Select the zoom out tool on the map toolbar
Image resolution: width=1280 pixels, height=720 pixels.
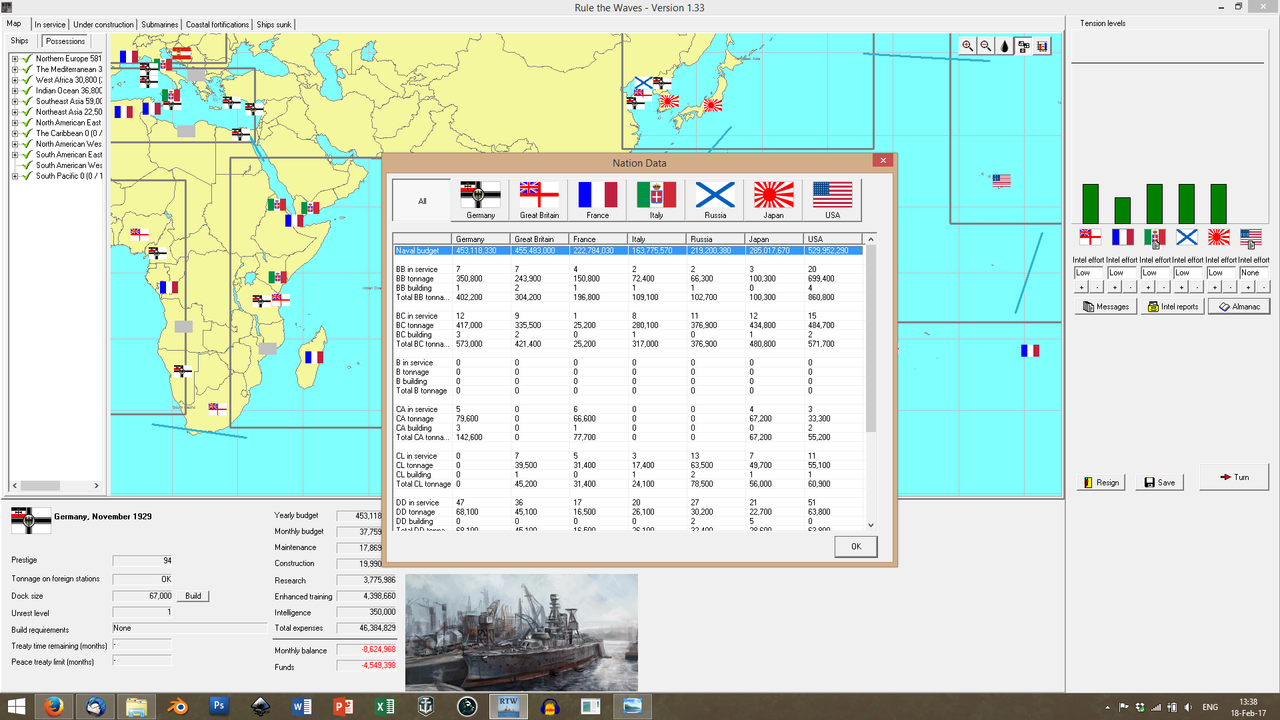[985, 45]
